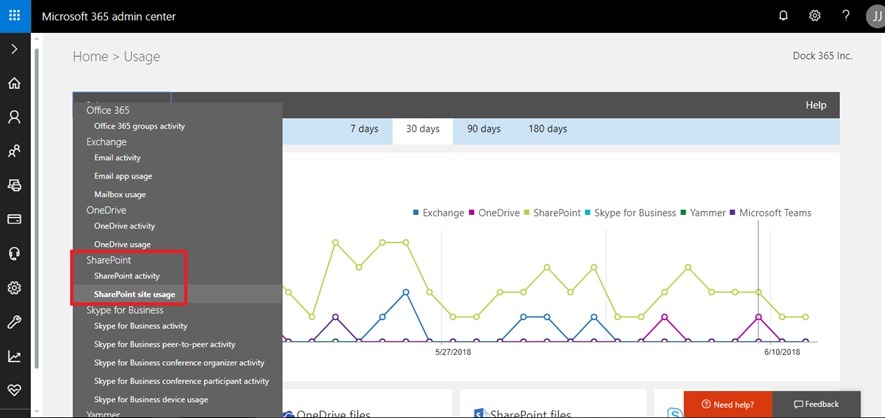
Task: Click the Help link in the report bar
Action: (x=816, y=105)
